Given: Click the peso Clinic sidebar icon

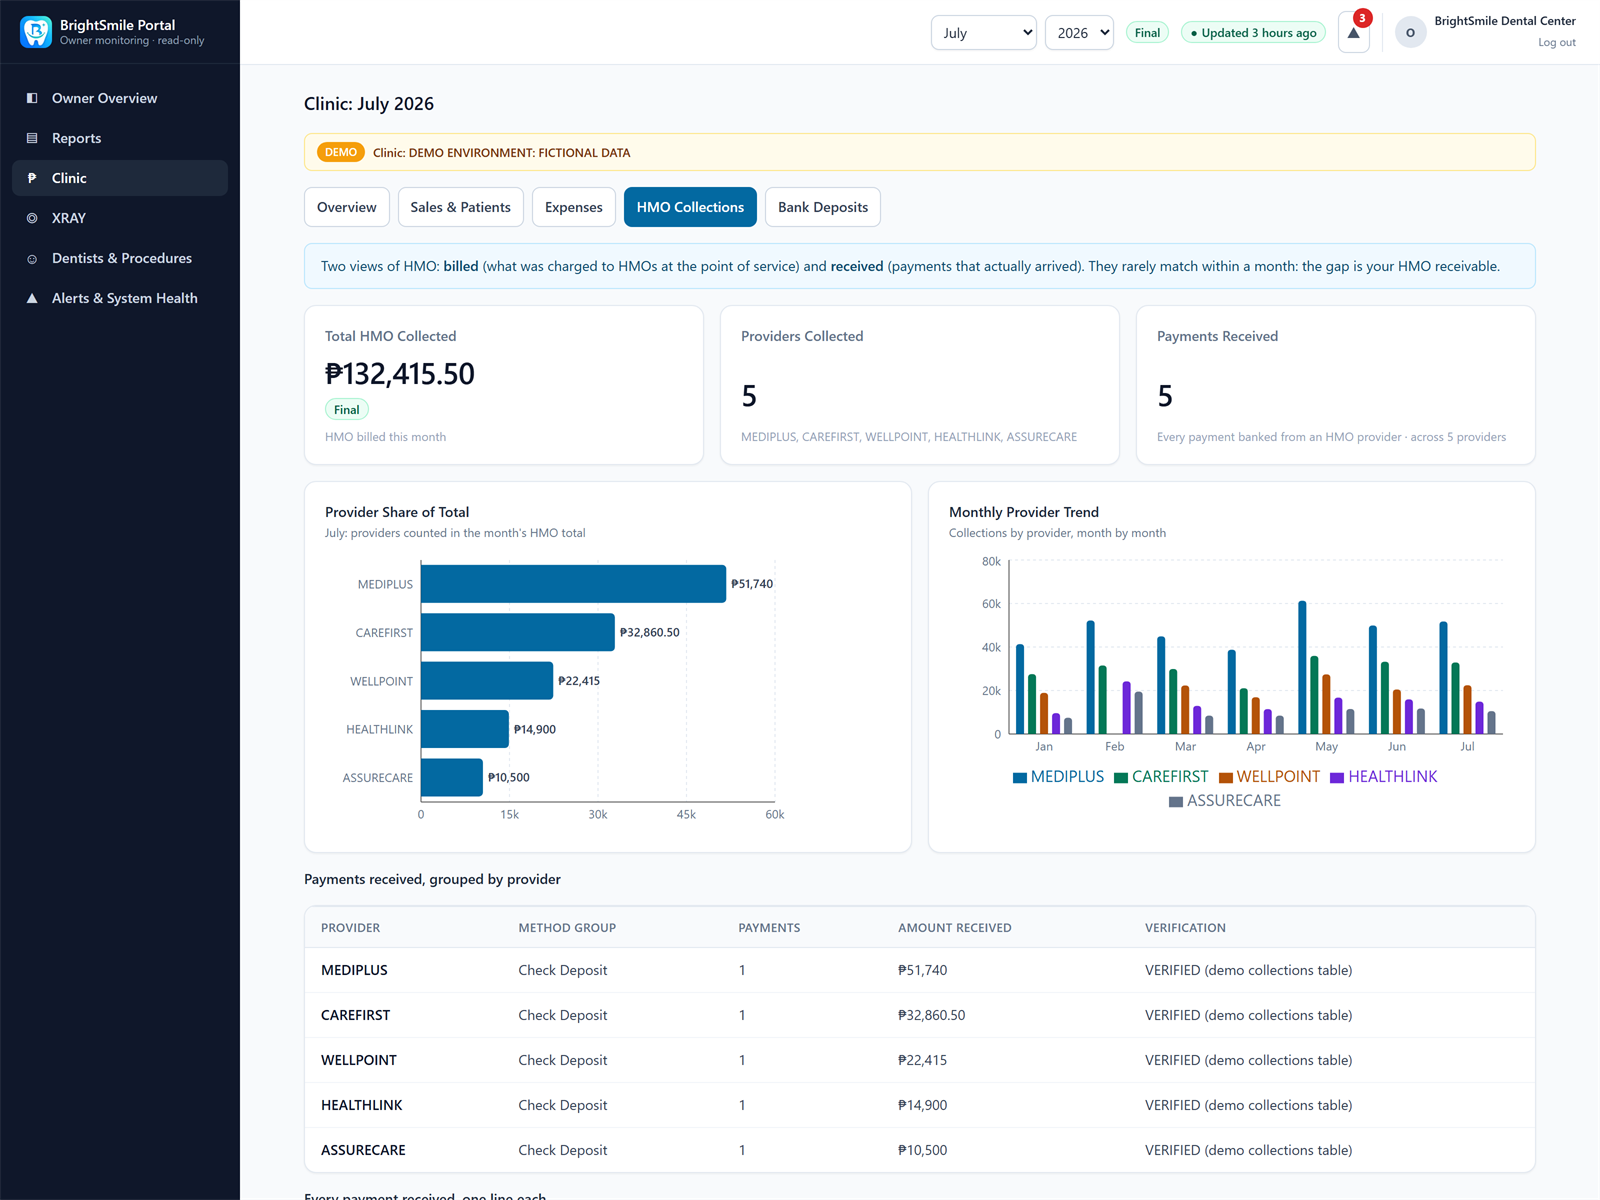Looking at the screenshot, I should click(32, 178).
